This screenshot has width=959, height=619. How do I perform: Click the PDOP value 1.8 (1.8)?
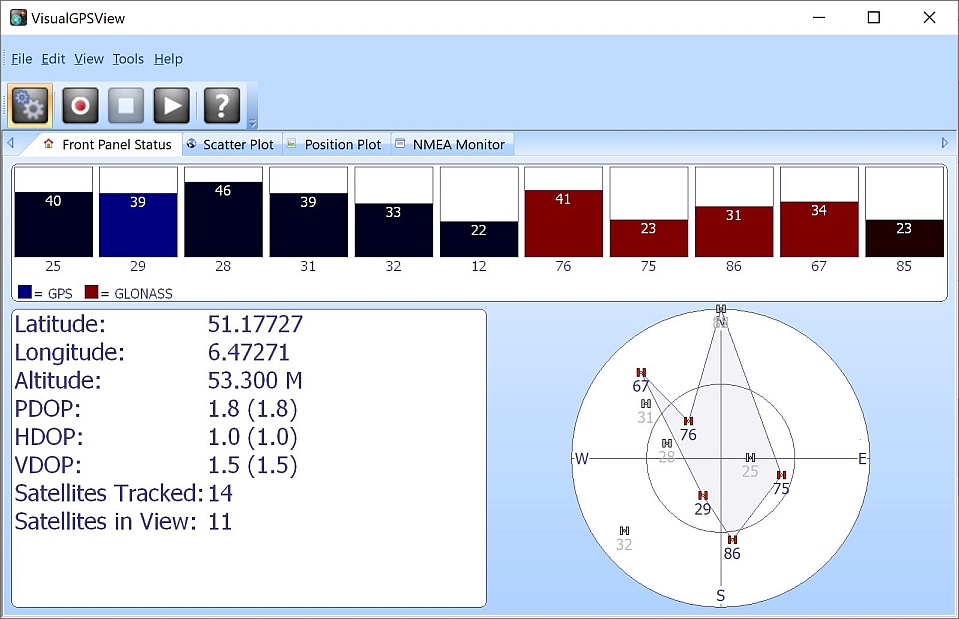253,409
